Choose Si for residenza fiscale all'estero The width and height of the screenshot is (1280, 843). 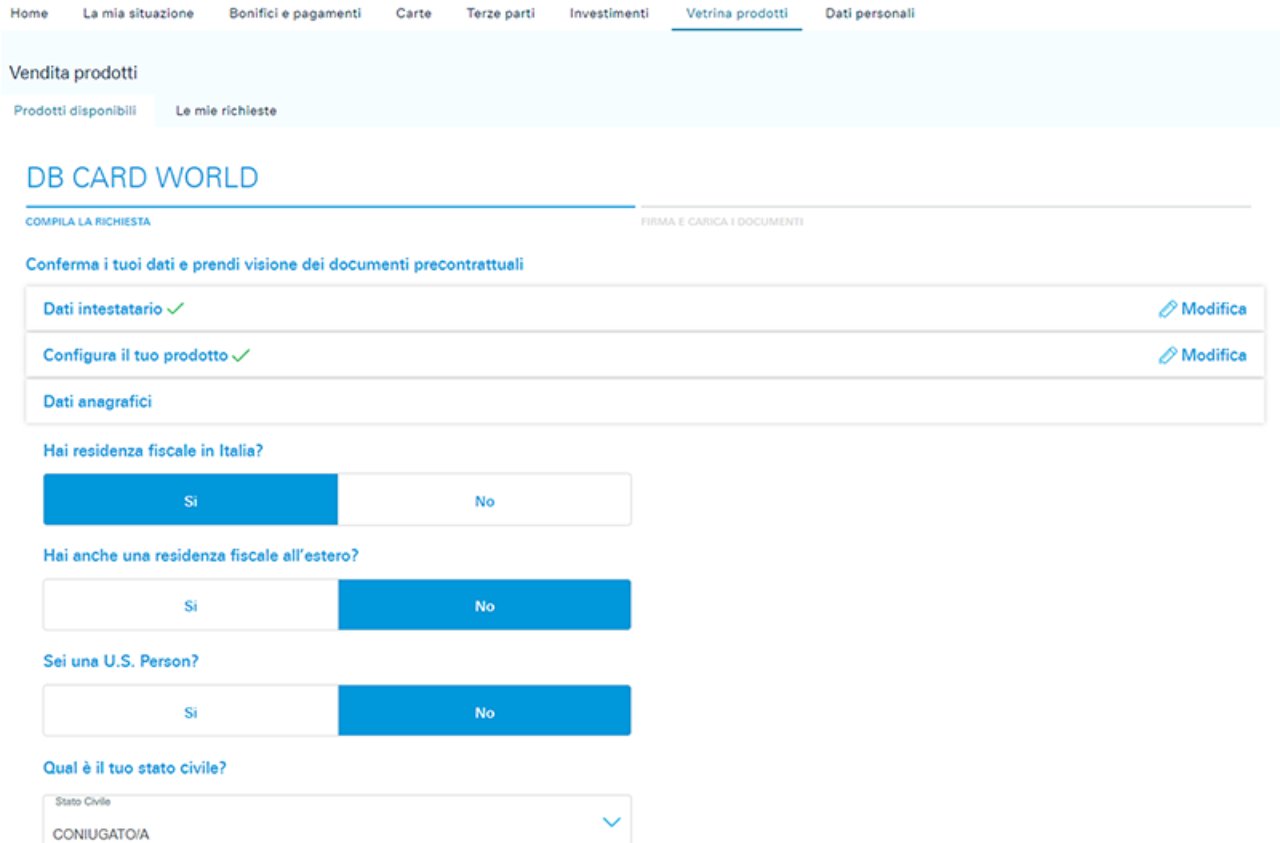191,606
